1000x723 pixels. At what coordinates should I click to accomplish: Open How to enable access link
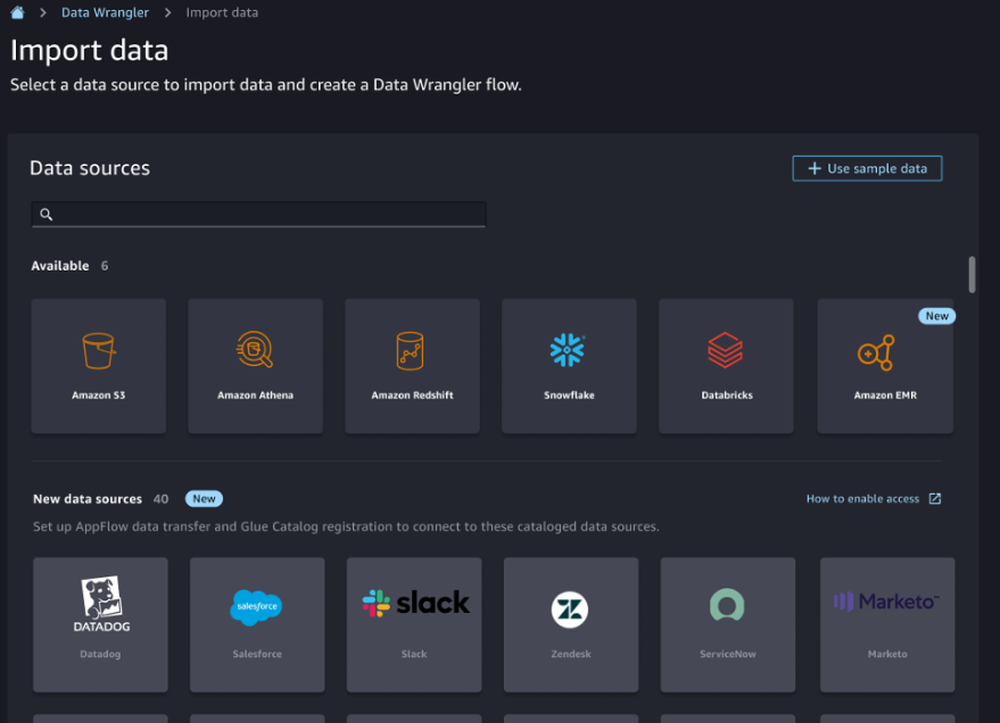[x=862, y=499]
